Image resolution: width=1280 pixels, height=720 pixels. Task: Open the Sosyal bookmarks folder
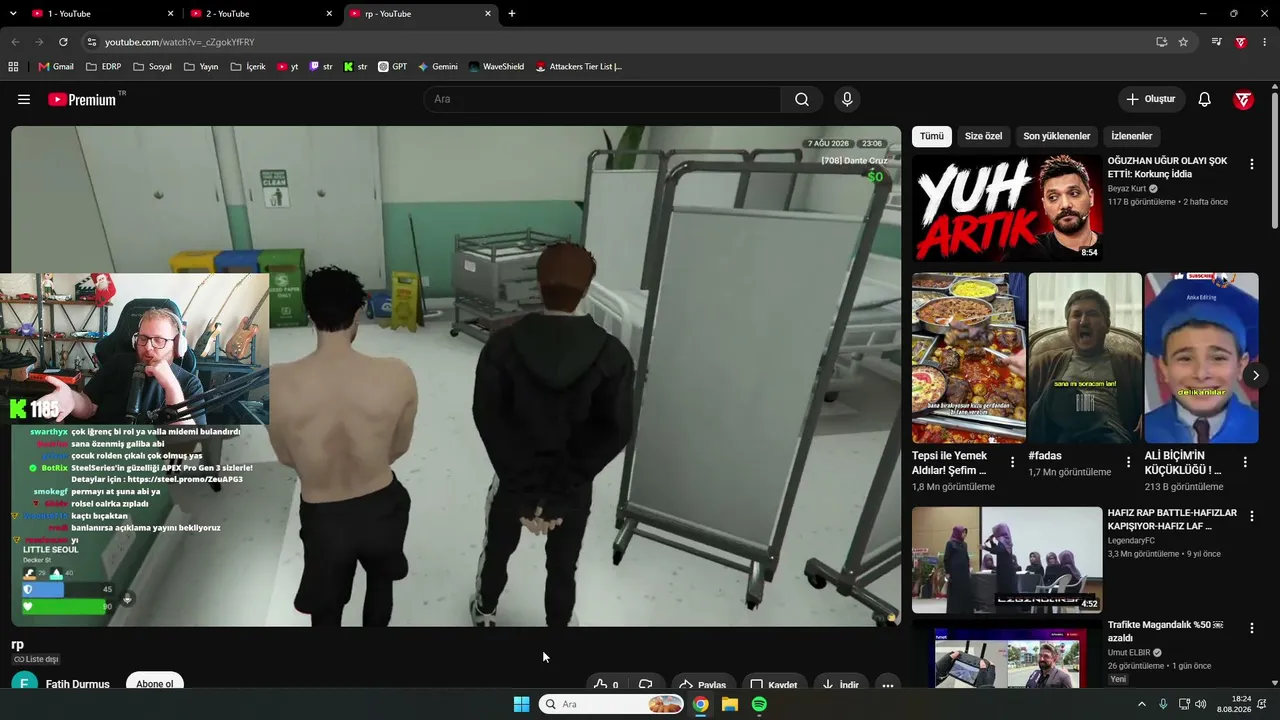(x=152, y=67)
